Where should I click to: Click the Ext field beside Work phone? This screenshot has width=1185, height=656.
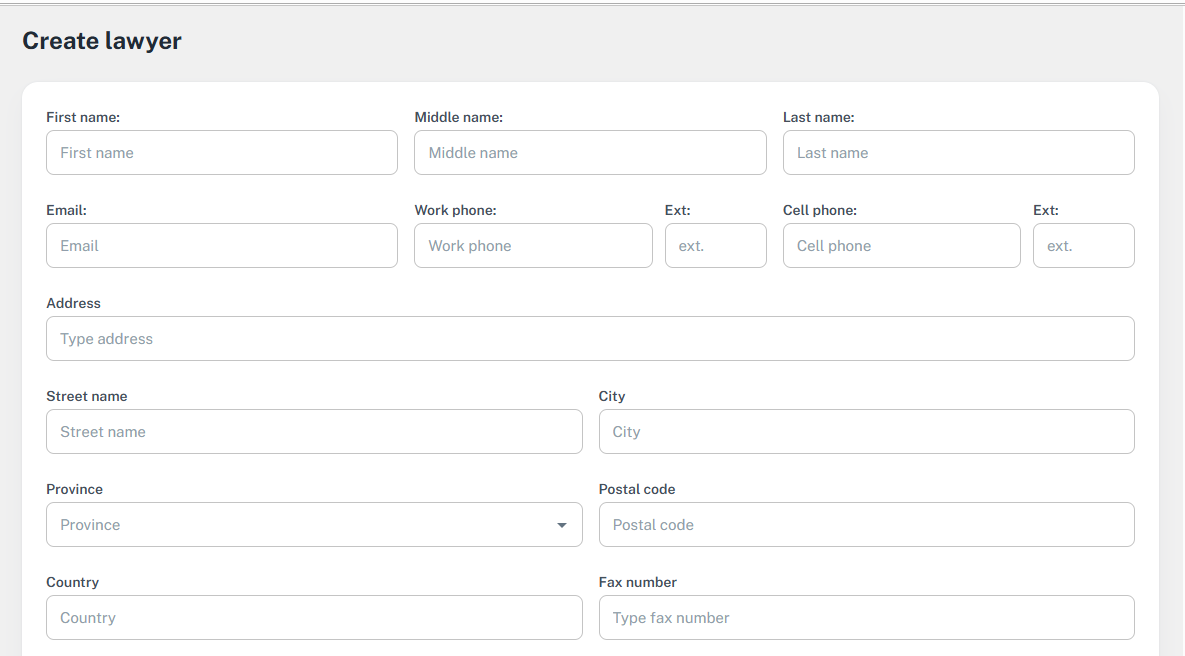715,246
